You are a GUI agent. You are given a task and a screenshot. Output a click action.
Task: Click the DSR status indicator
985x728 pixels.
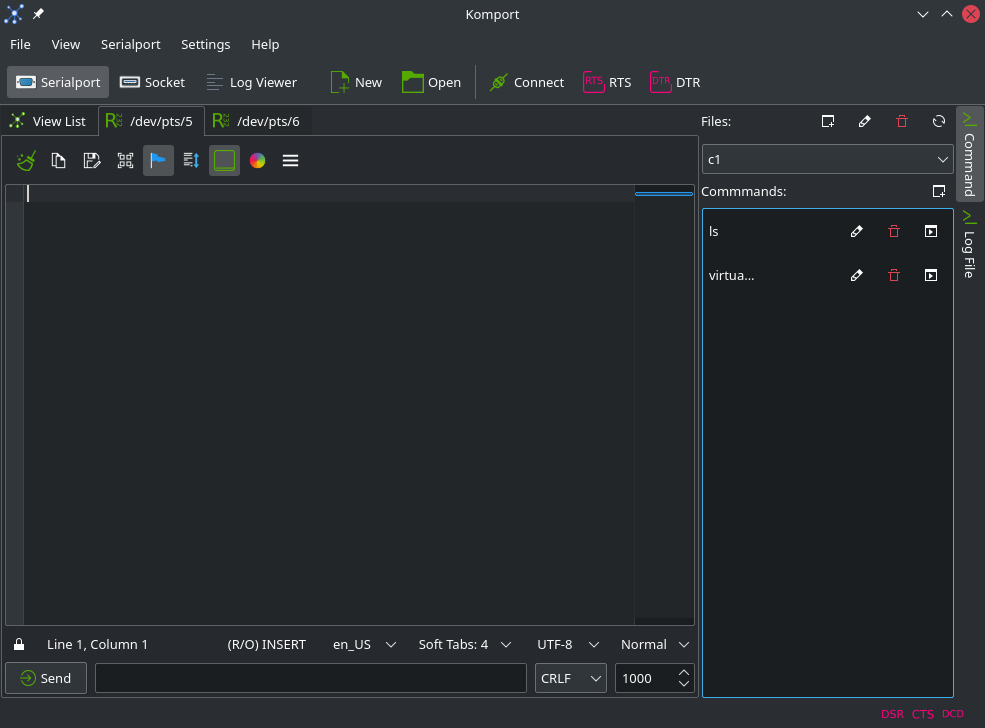tap(892, 714)
